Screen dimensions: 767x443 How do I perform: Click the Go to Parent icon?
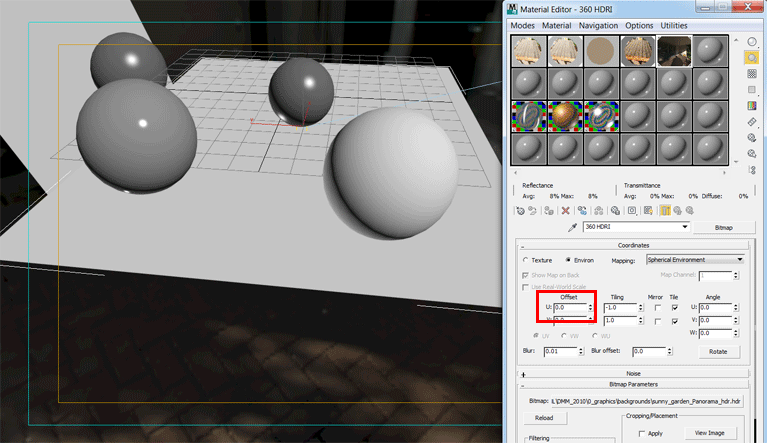677,211
